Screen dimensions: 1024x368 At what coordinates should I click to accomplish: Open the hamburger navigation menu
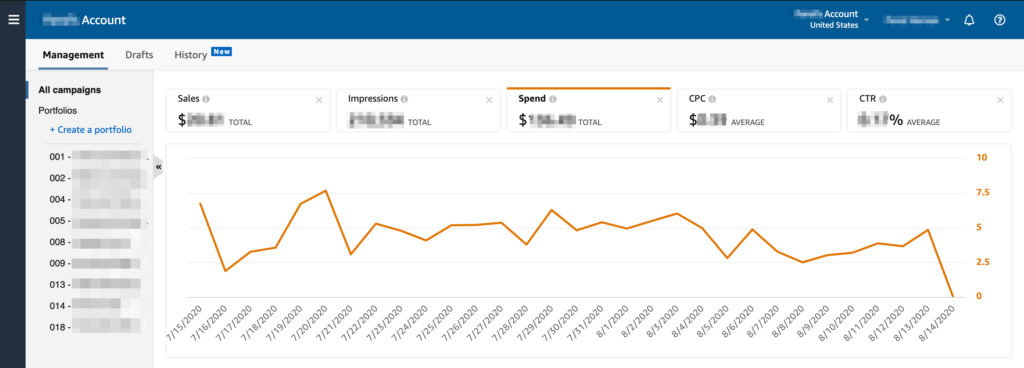pyautogui.click(x=13, y=20)
